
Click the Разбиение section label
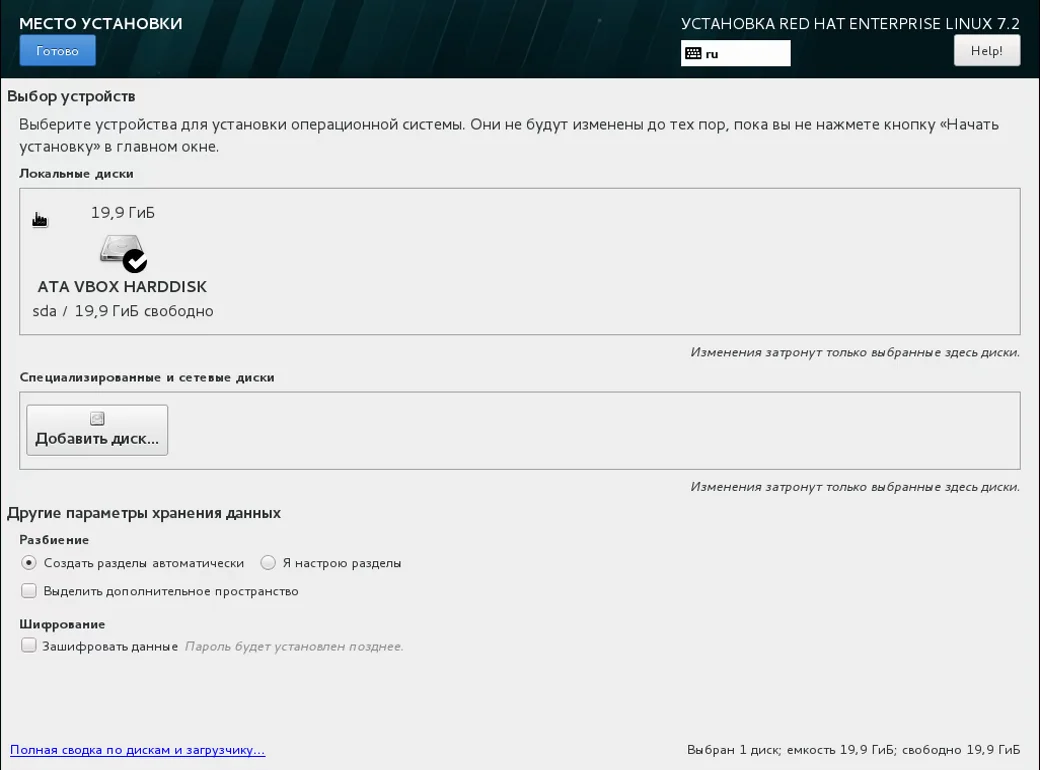tap(54, 540)
